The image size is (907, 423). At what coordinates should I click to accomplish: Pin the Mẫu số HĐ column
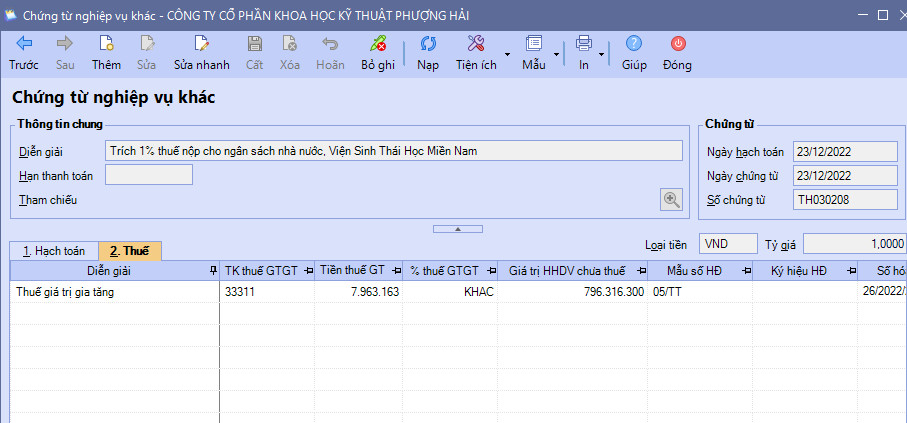(746, 271)
